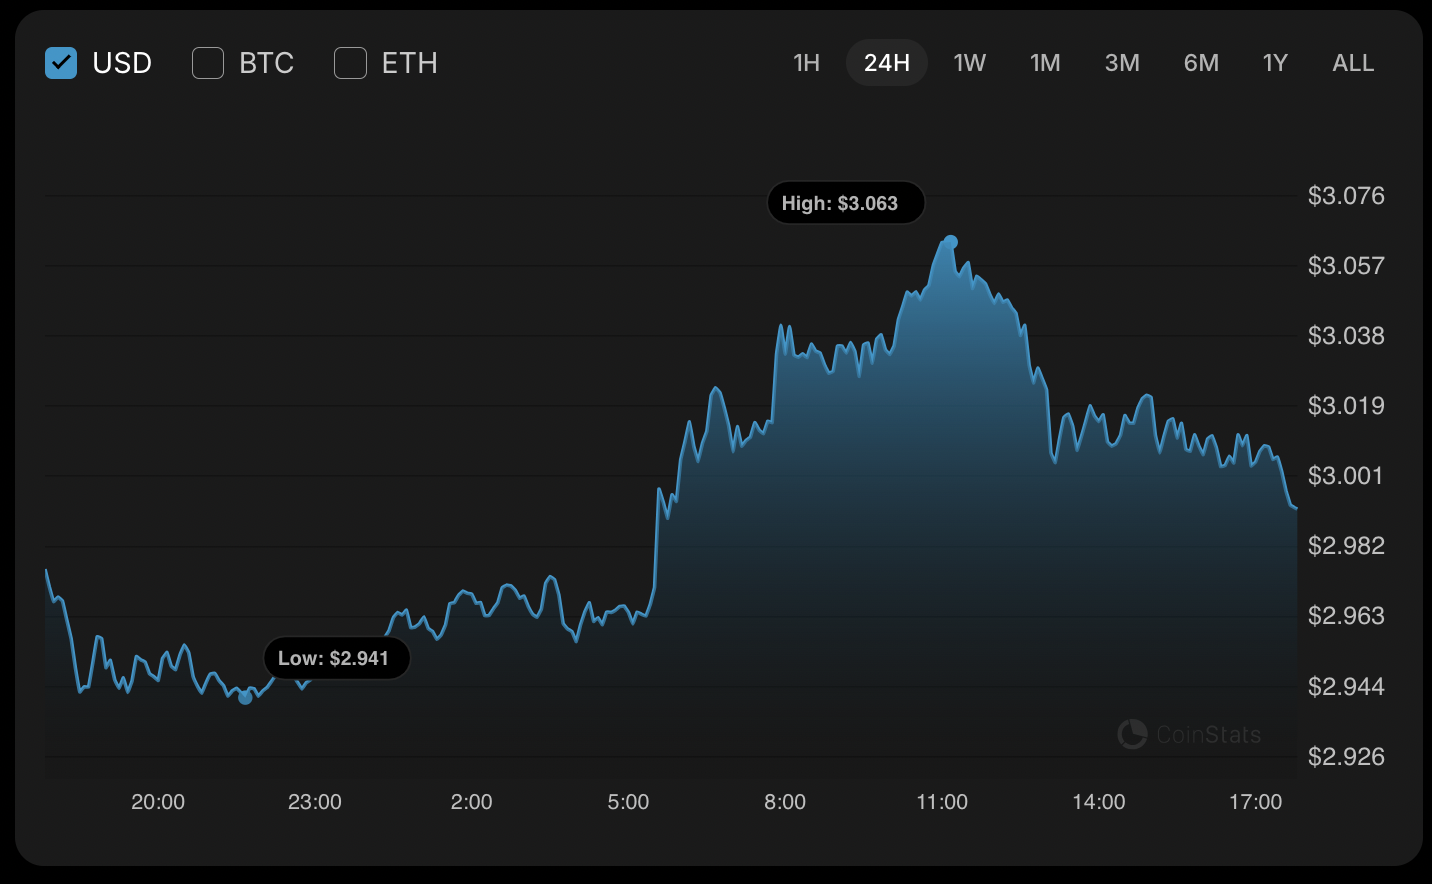
Task: Tick the ETH checkbox
Action: (x=350, y=63)
